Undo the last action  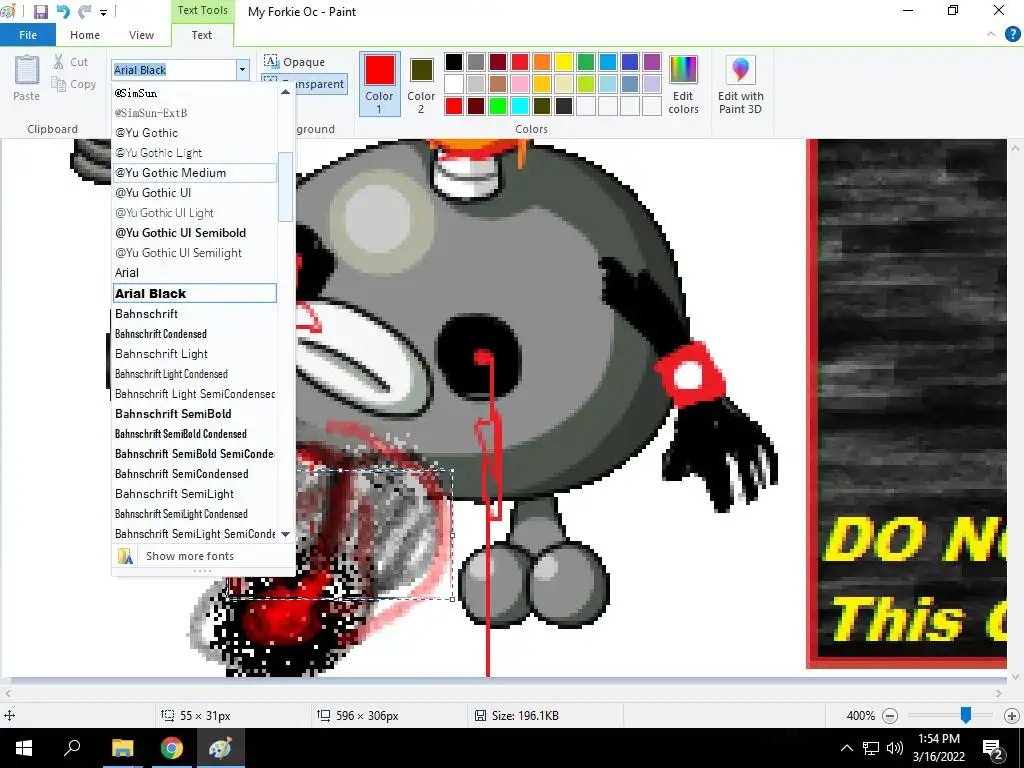click(x=63, y=12)
